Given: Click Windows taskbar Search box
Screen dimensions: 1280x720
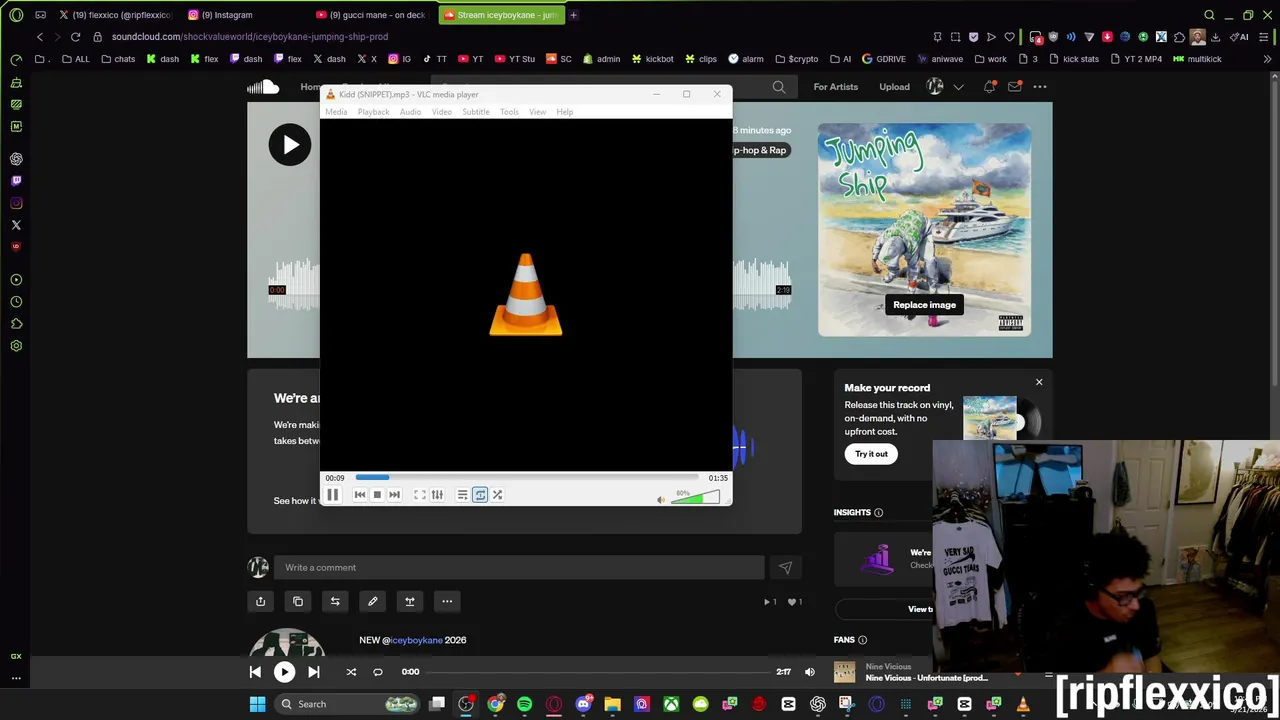Looking at the screenshot, I should 348,704.
